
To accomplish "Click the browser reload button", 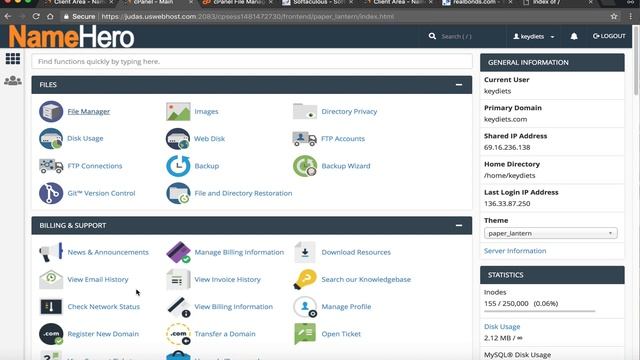I will click(36, 17).
